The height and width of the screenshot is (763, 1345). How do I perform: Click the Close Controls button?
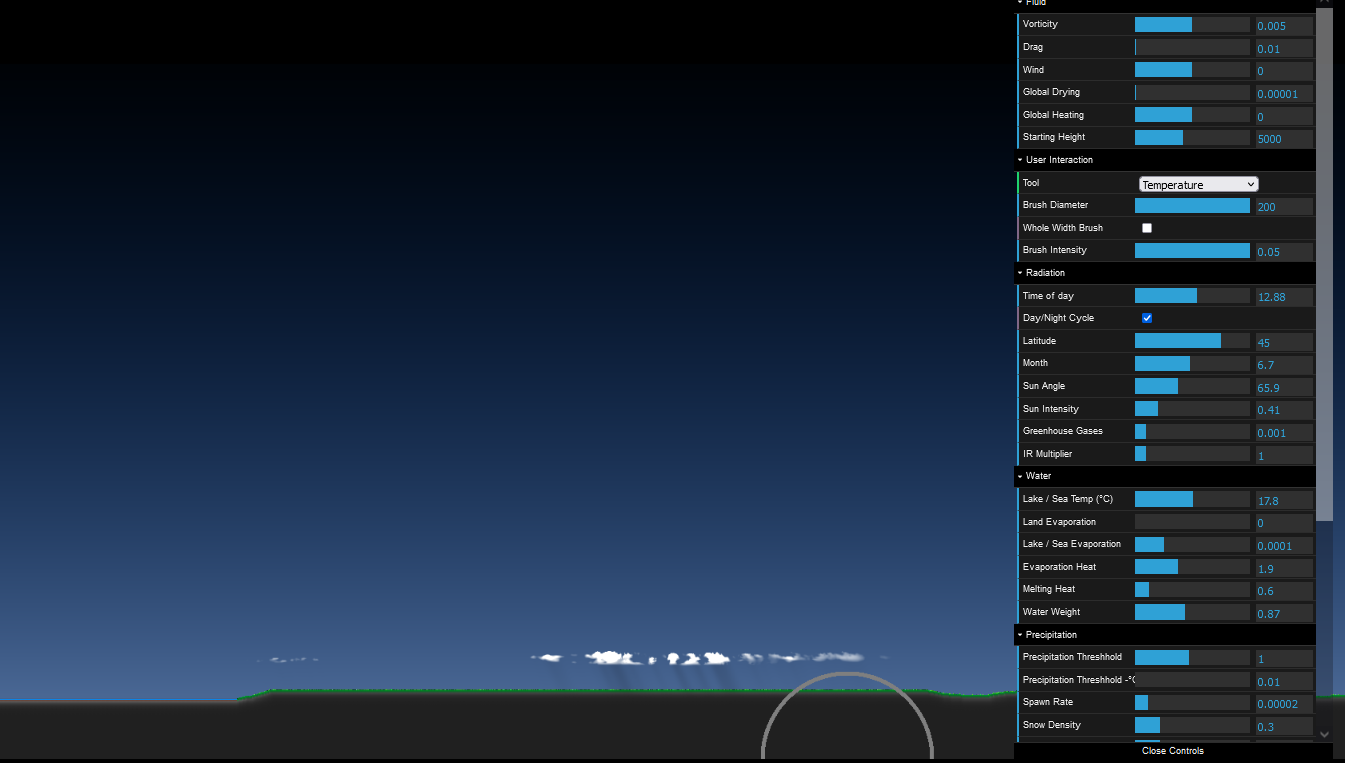point(1173,751)
